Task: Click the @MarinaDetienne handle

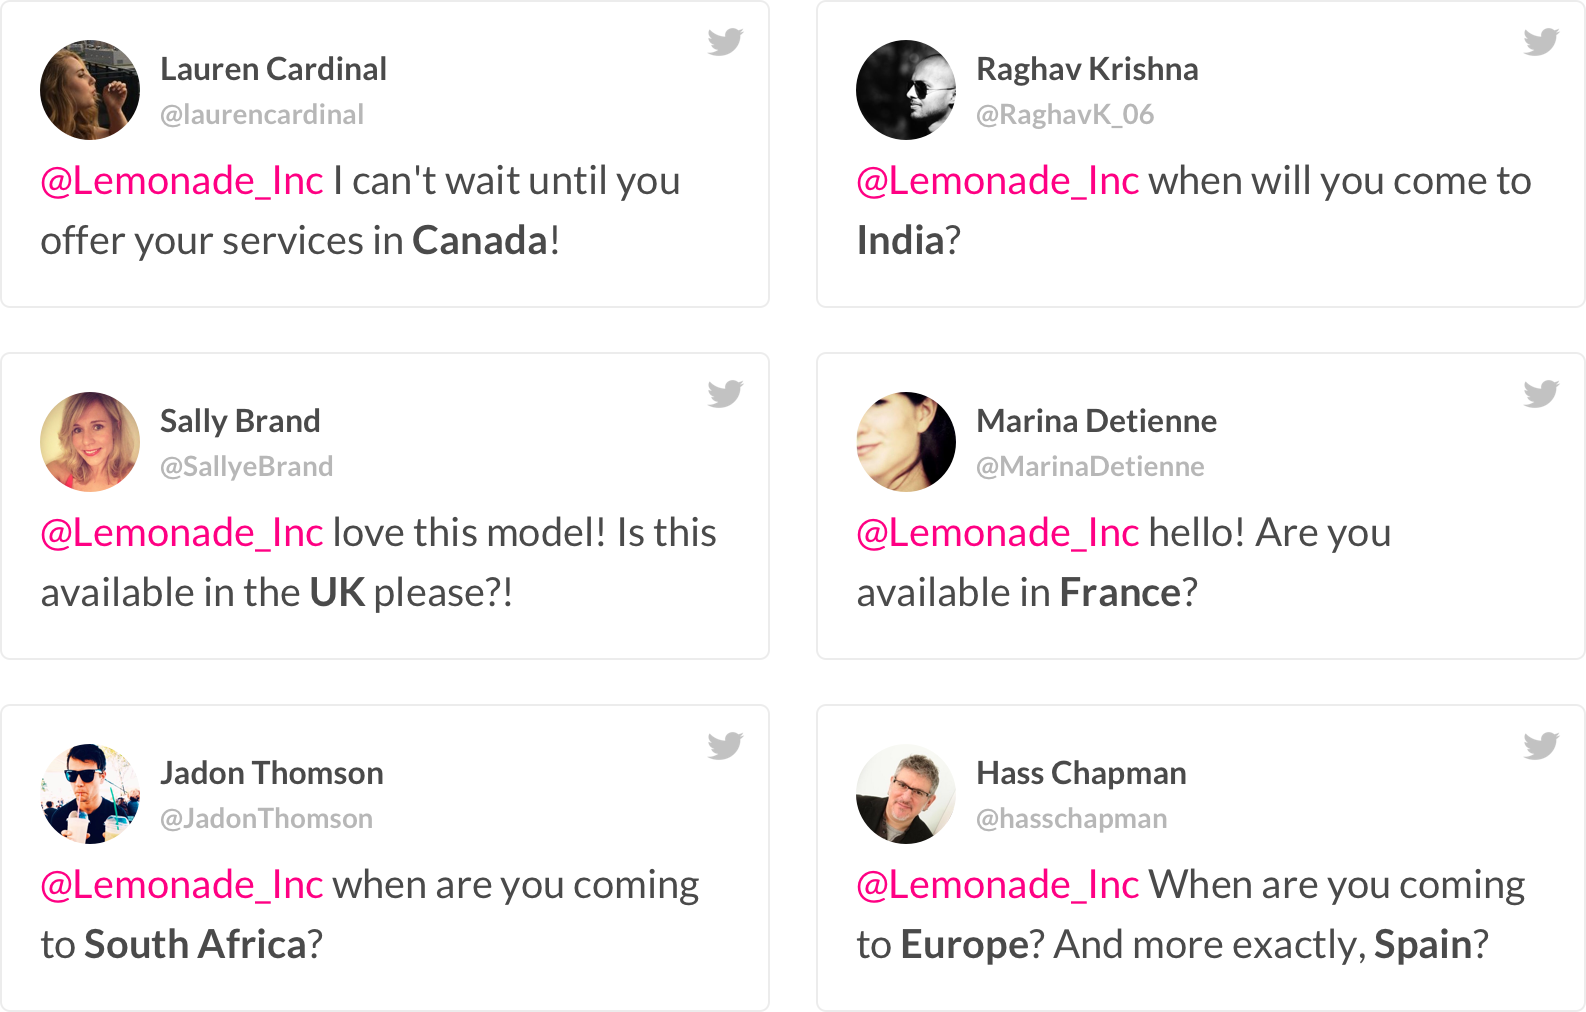Action: coord(1090,467)
